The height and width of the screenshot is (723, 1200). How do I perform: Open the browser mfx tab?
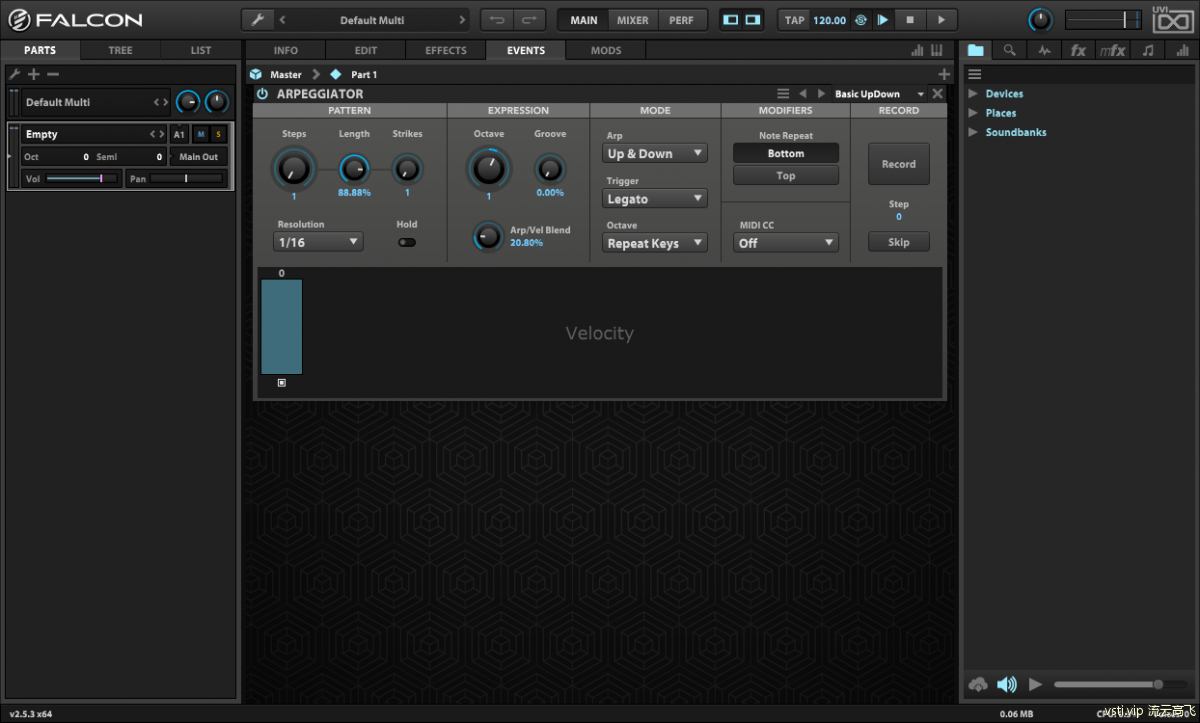tap(1112, 50)
